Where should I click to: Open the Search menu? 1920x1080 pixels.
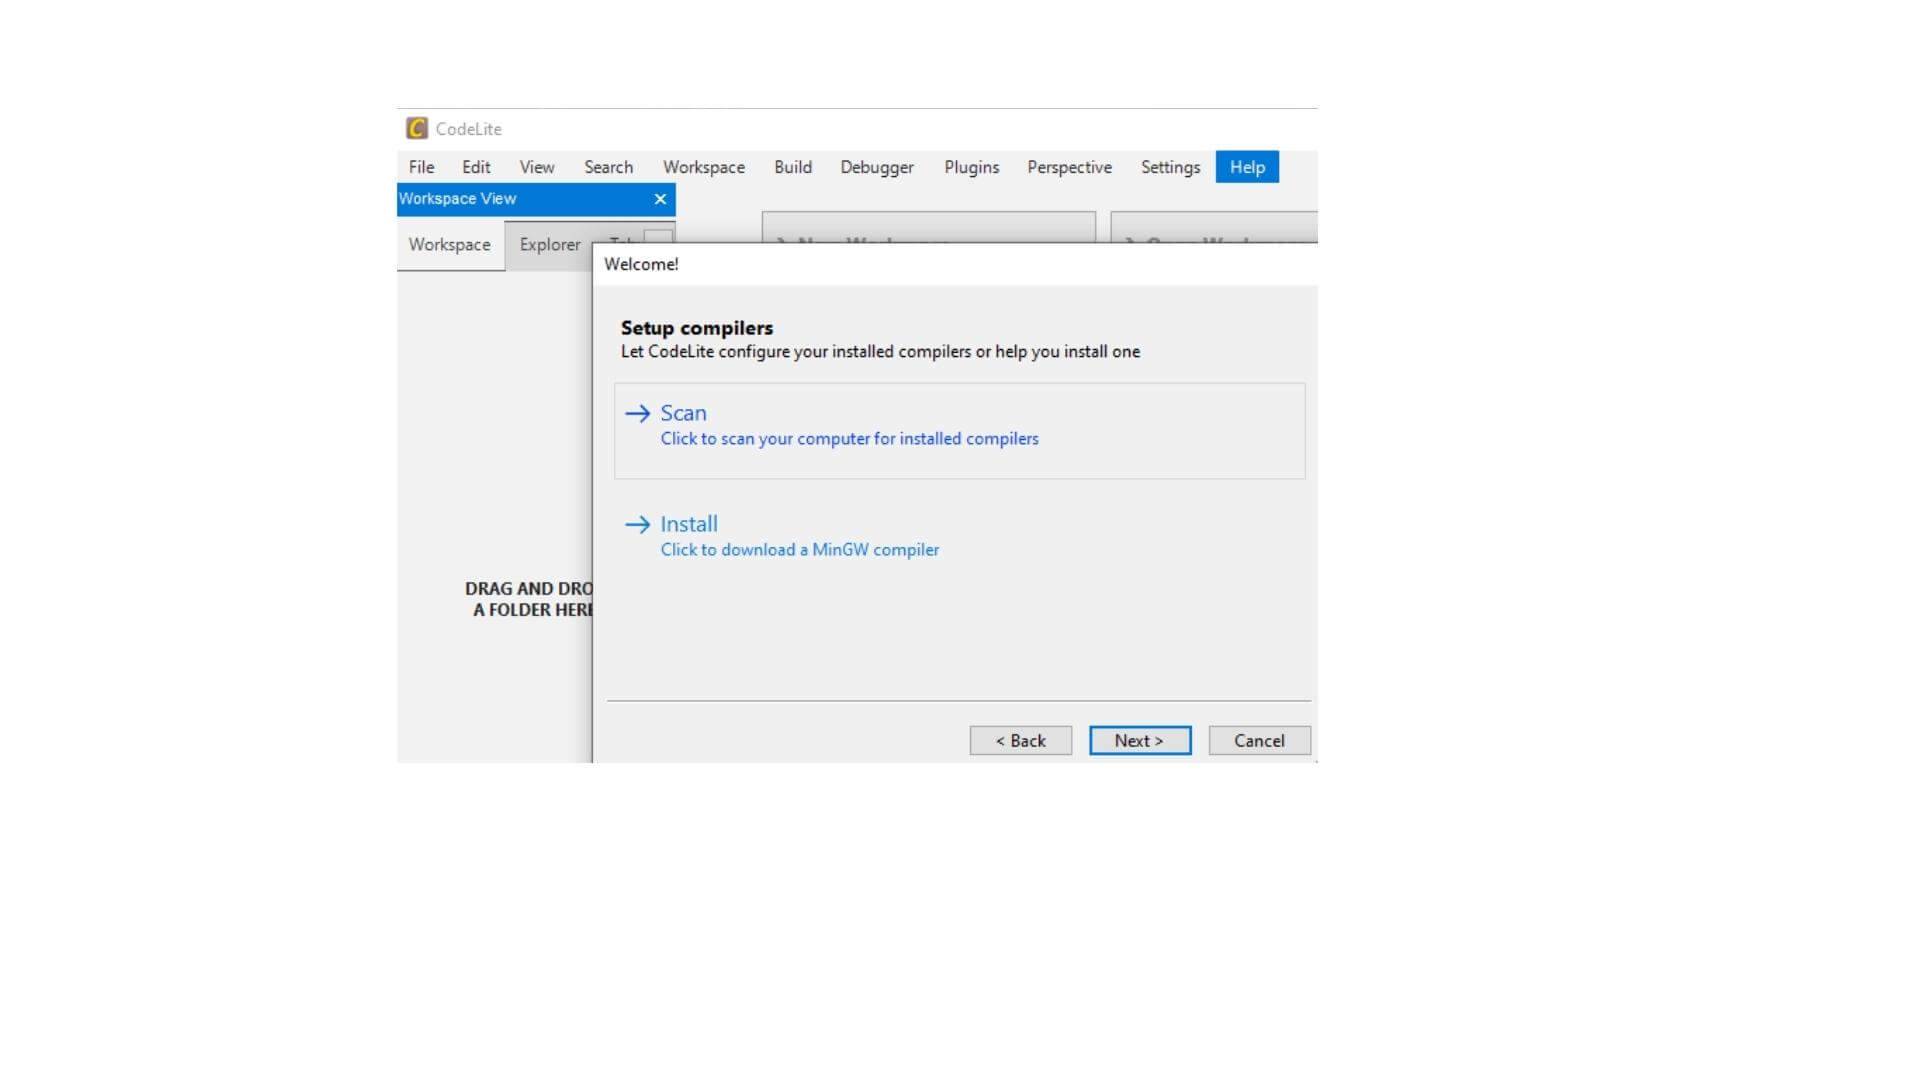(x=608, y=167)
